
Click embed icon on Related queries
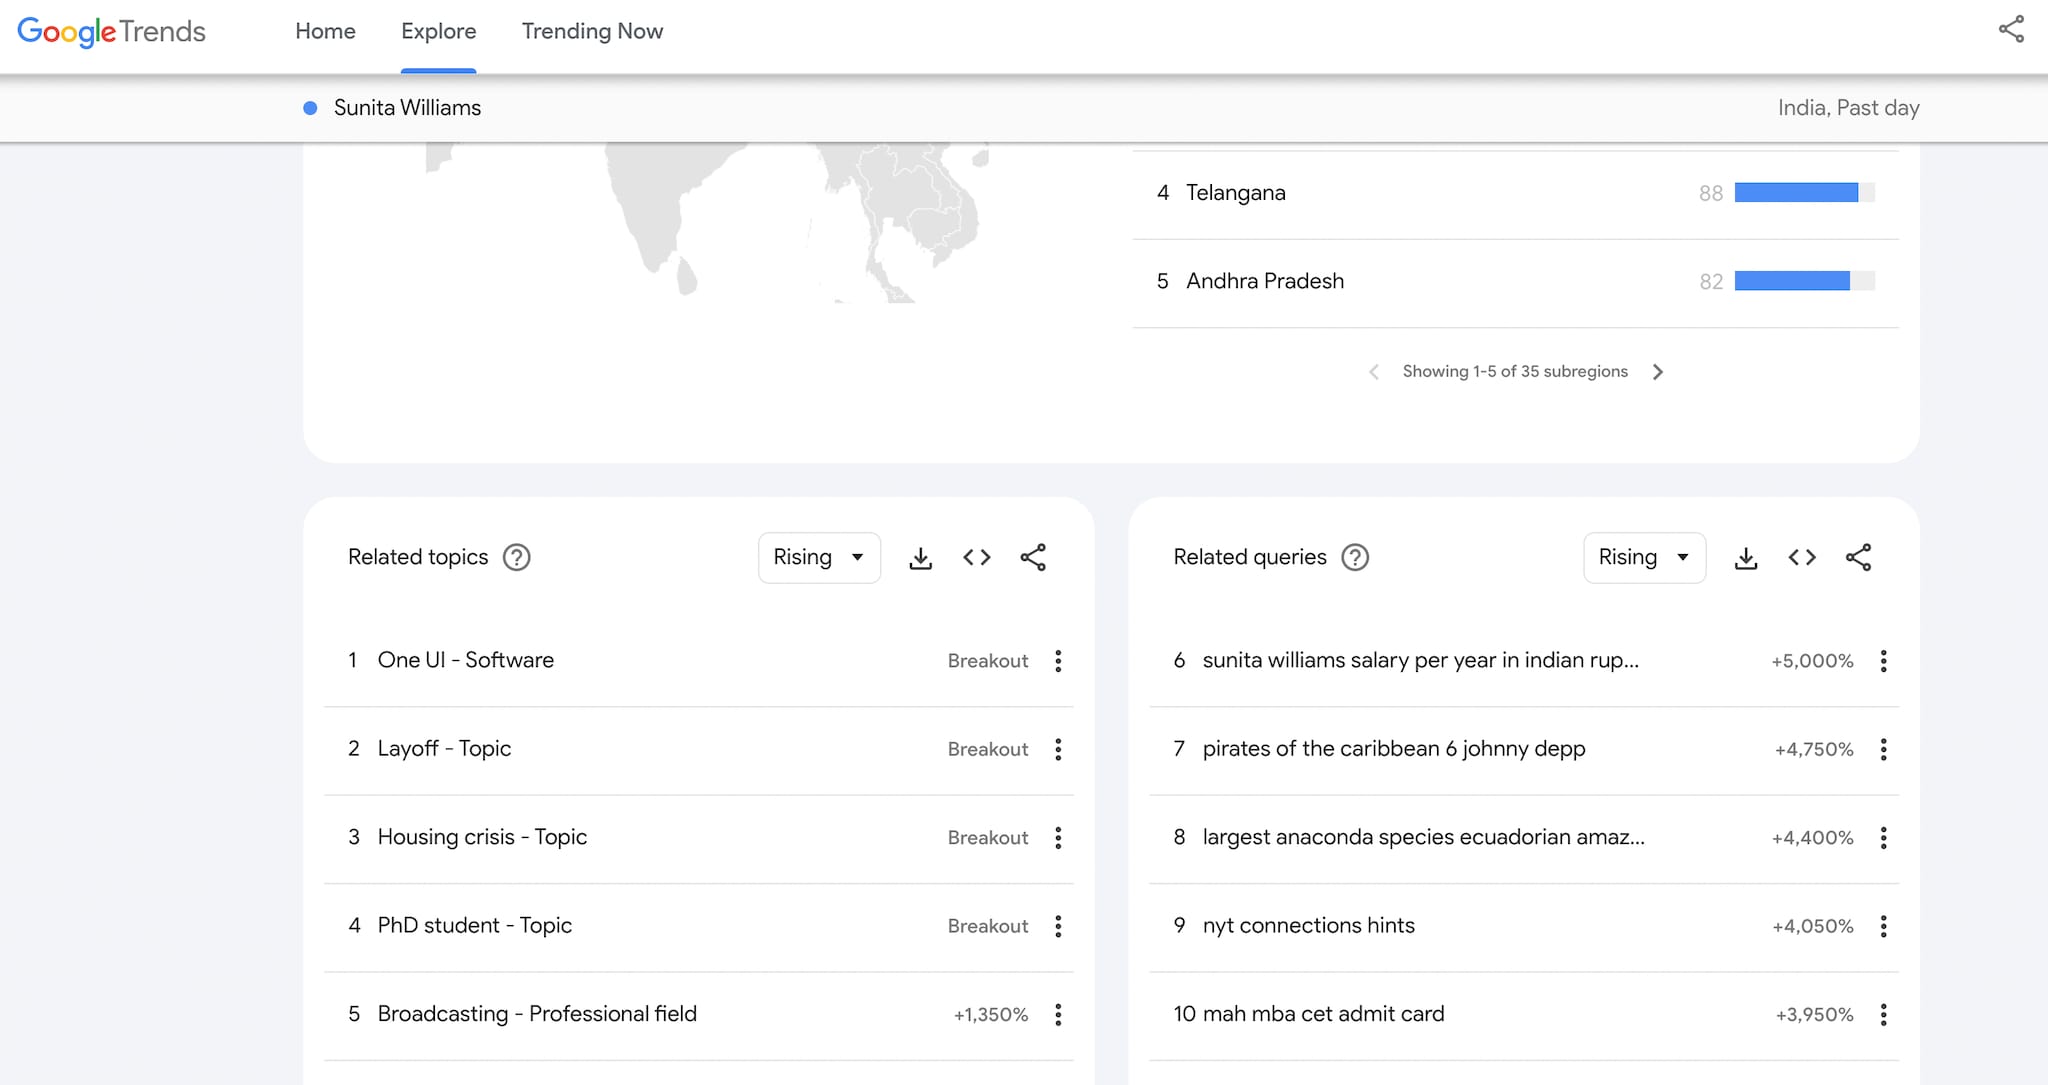1802,558
